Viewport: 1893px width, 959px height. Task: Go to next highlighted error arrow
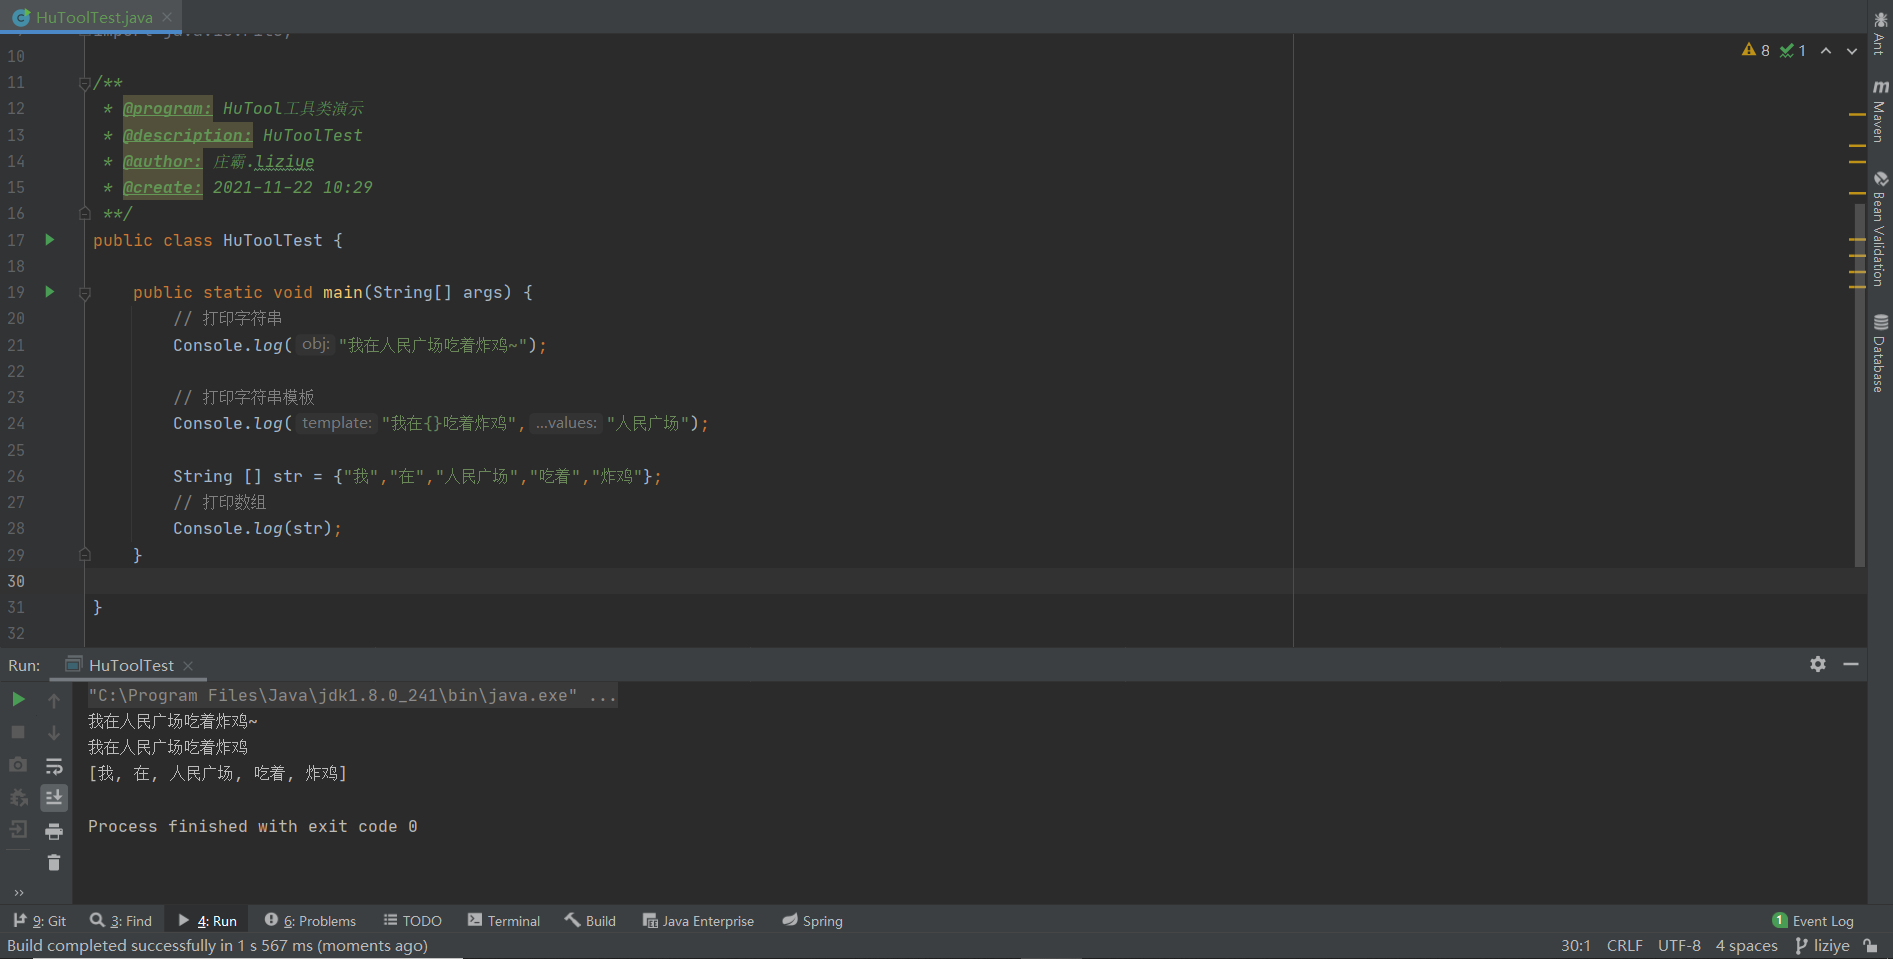(1852, 50)
